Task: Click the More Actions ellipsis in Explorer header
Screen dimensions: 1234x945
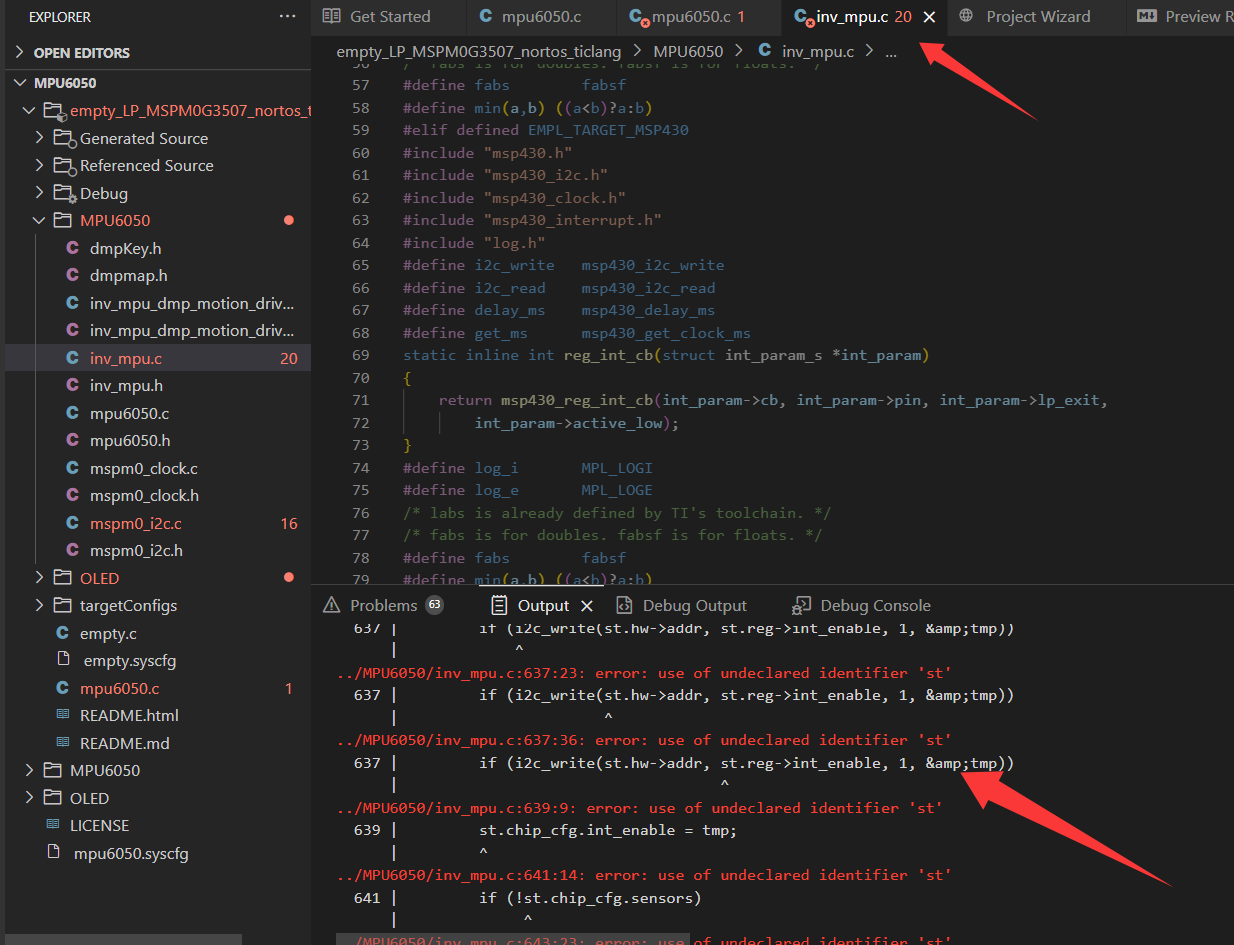Action: coord(288,16)
